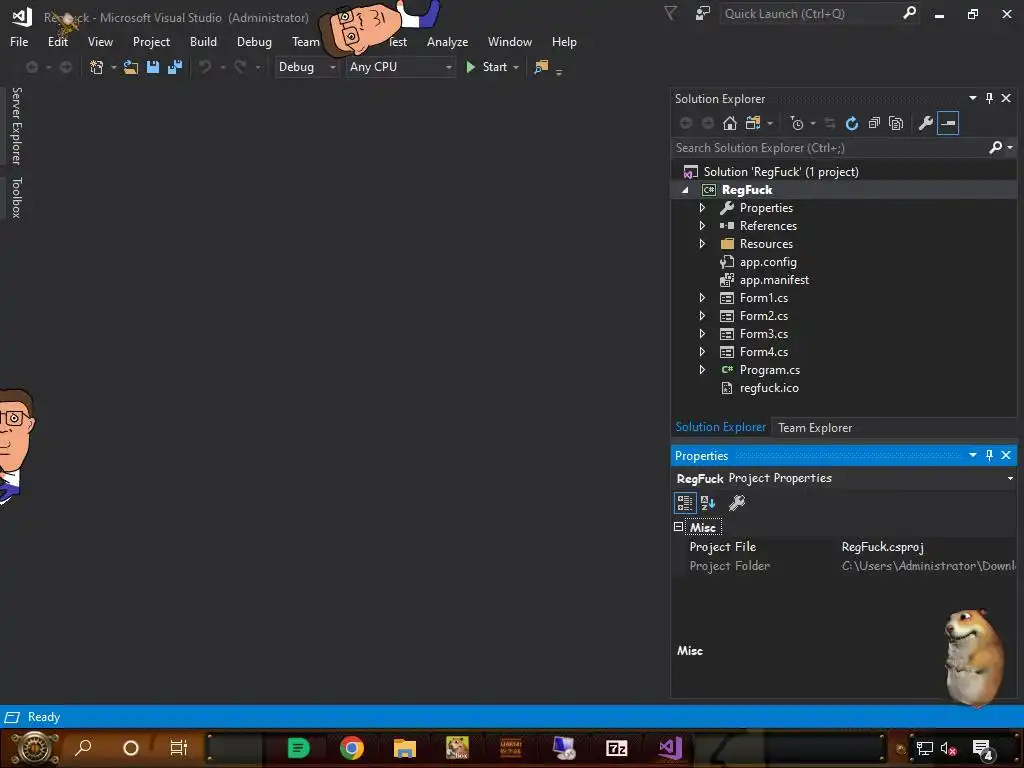Screen dimensions: 1024x768
Task: Click the Save All toolbar icon
Action: [x=175, y=67]
